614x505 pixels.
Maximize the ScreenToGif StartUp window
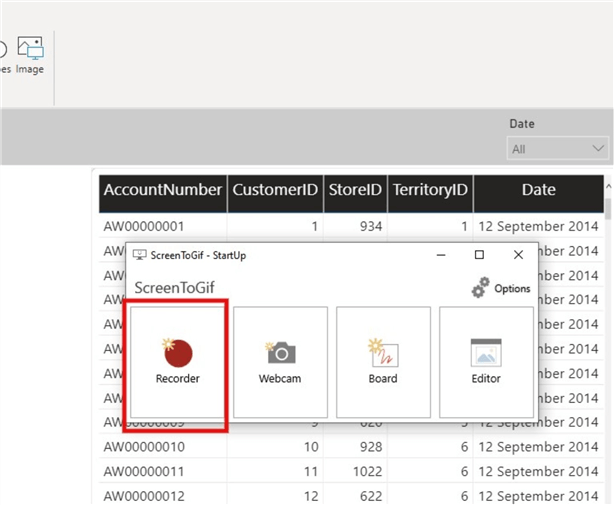pyautogui.click(x=479, y=255)
